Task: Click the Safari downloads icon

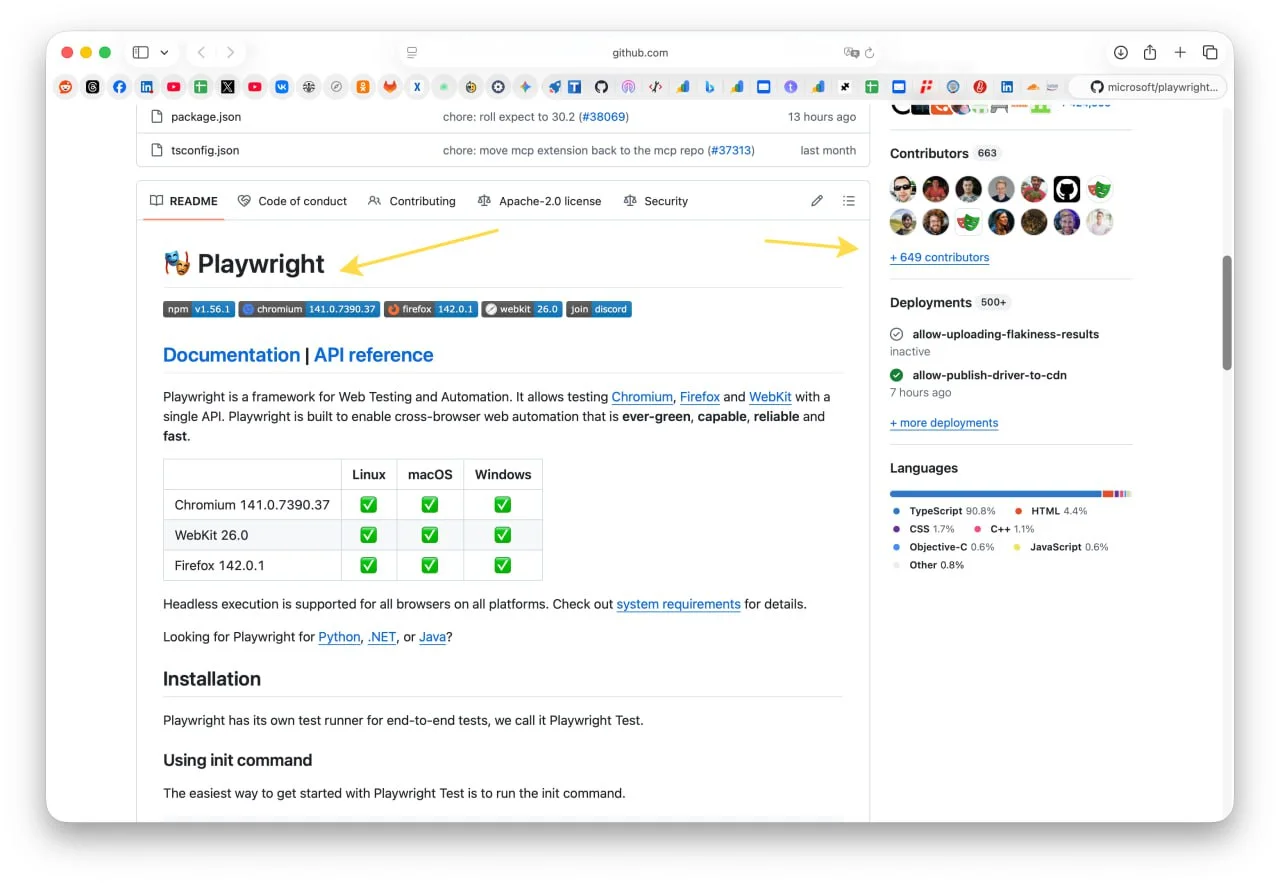Action: (1121, 52)
